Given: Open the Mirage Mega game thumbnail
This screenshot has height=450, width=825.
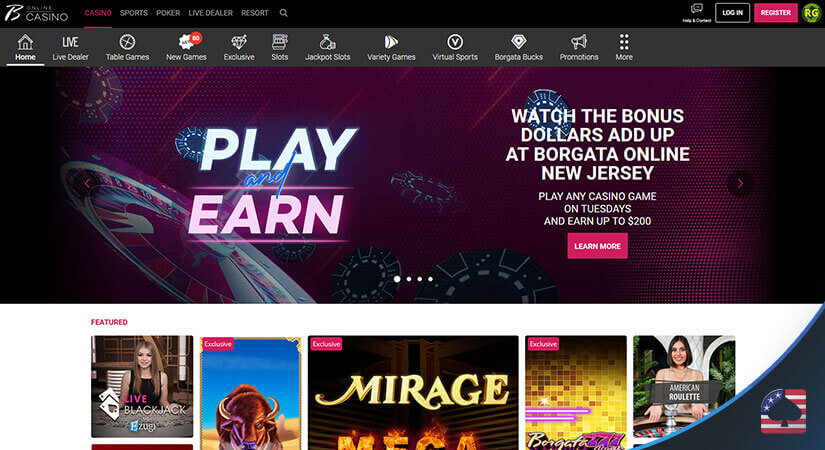Looking at the screenshot, I should pos(413,393).
